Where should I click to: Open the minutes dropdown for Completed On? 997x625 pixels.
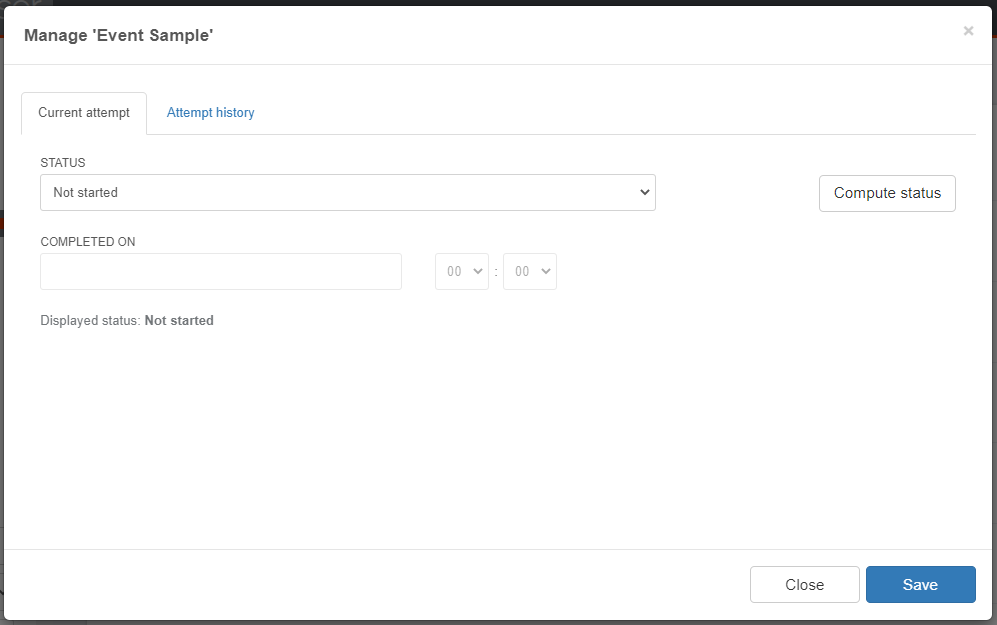530,271
